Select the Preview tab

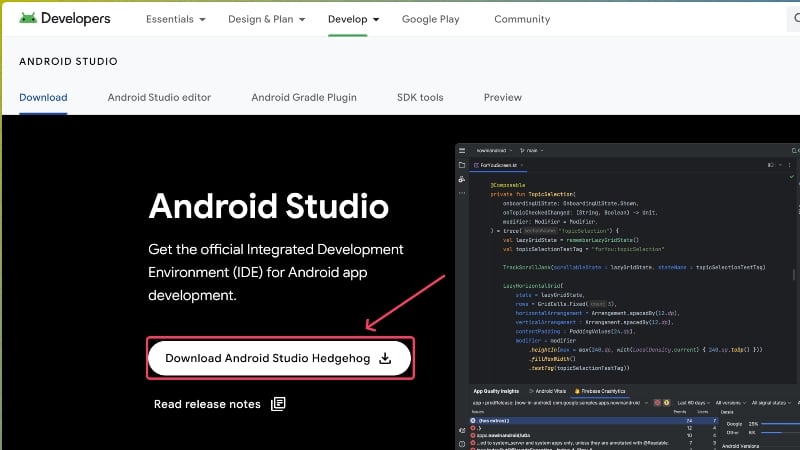point(503,97)
